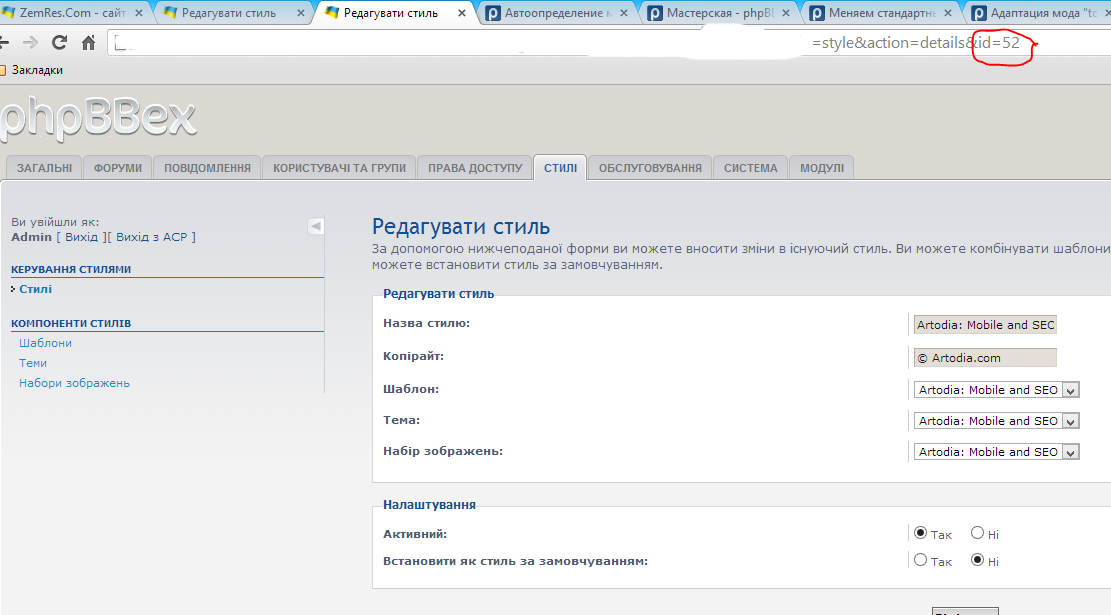Image resolution: width=1111 pixels, height=615 pixels.
Task: Click the browser forward arrow
Action: tap(31, 43)
